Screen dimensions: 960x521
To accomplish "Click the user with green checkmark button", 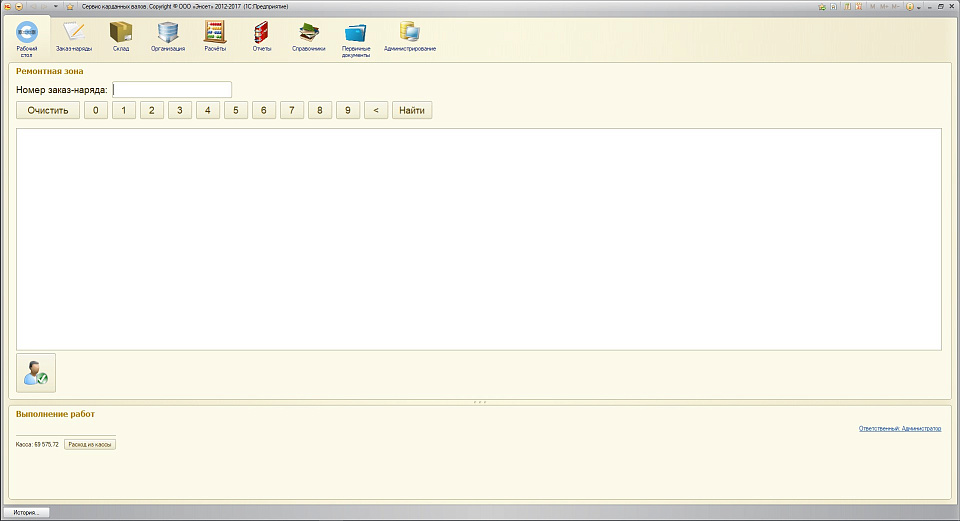I will (36, 372).
